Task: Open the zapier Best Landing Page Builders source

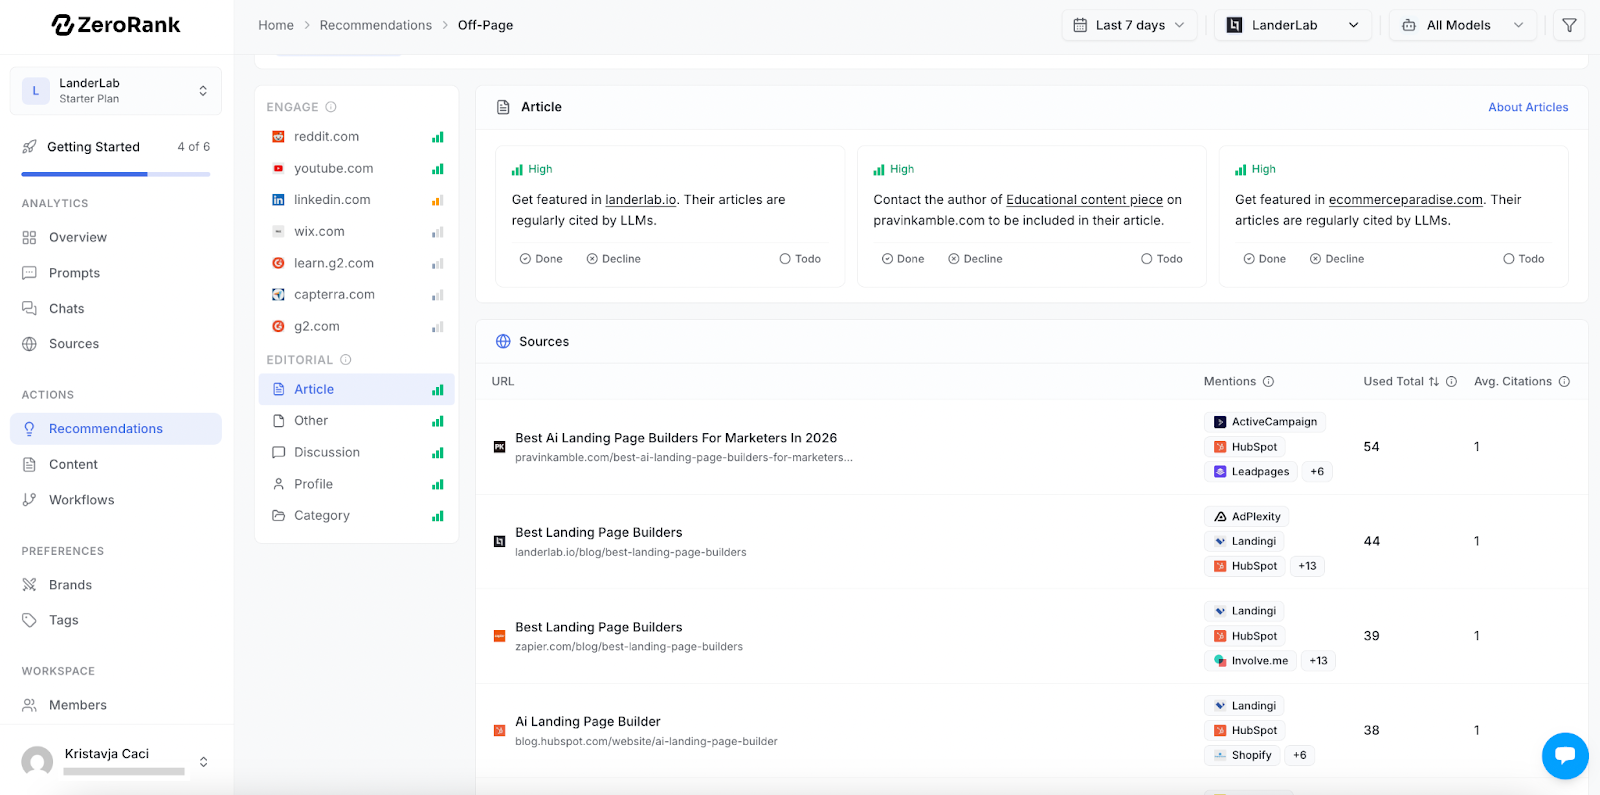Action: (599, 627)
